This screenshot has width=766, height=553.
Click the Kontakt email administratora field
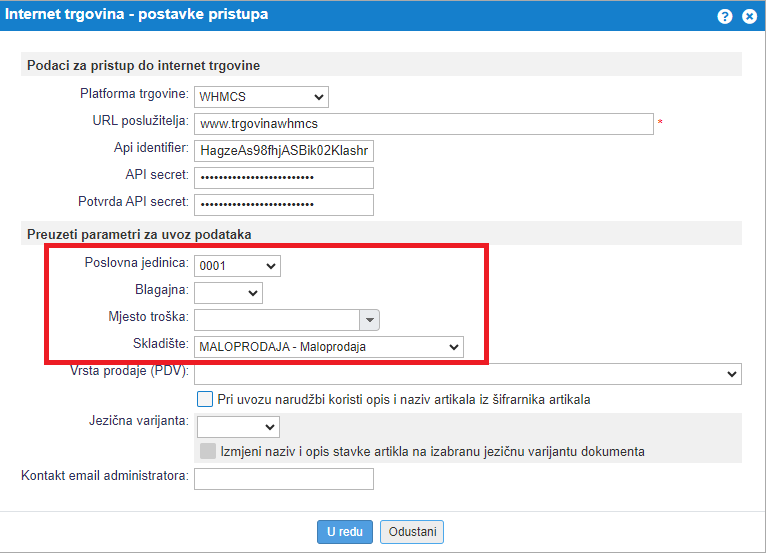click(x=284, y=479)
